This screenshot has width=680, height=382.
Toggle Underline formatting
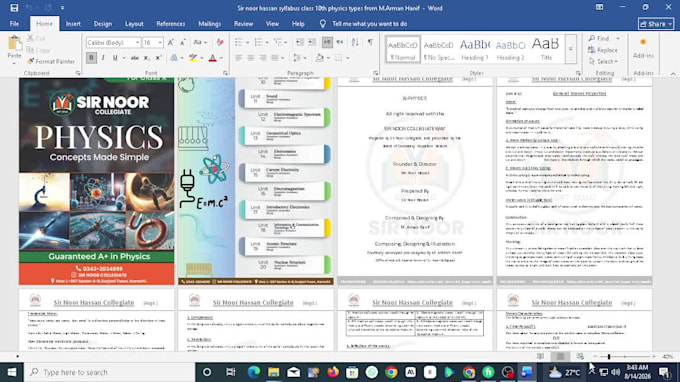(115, 58)
